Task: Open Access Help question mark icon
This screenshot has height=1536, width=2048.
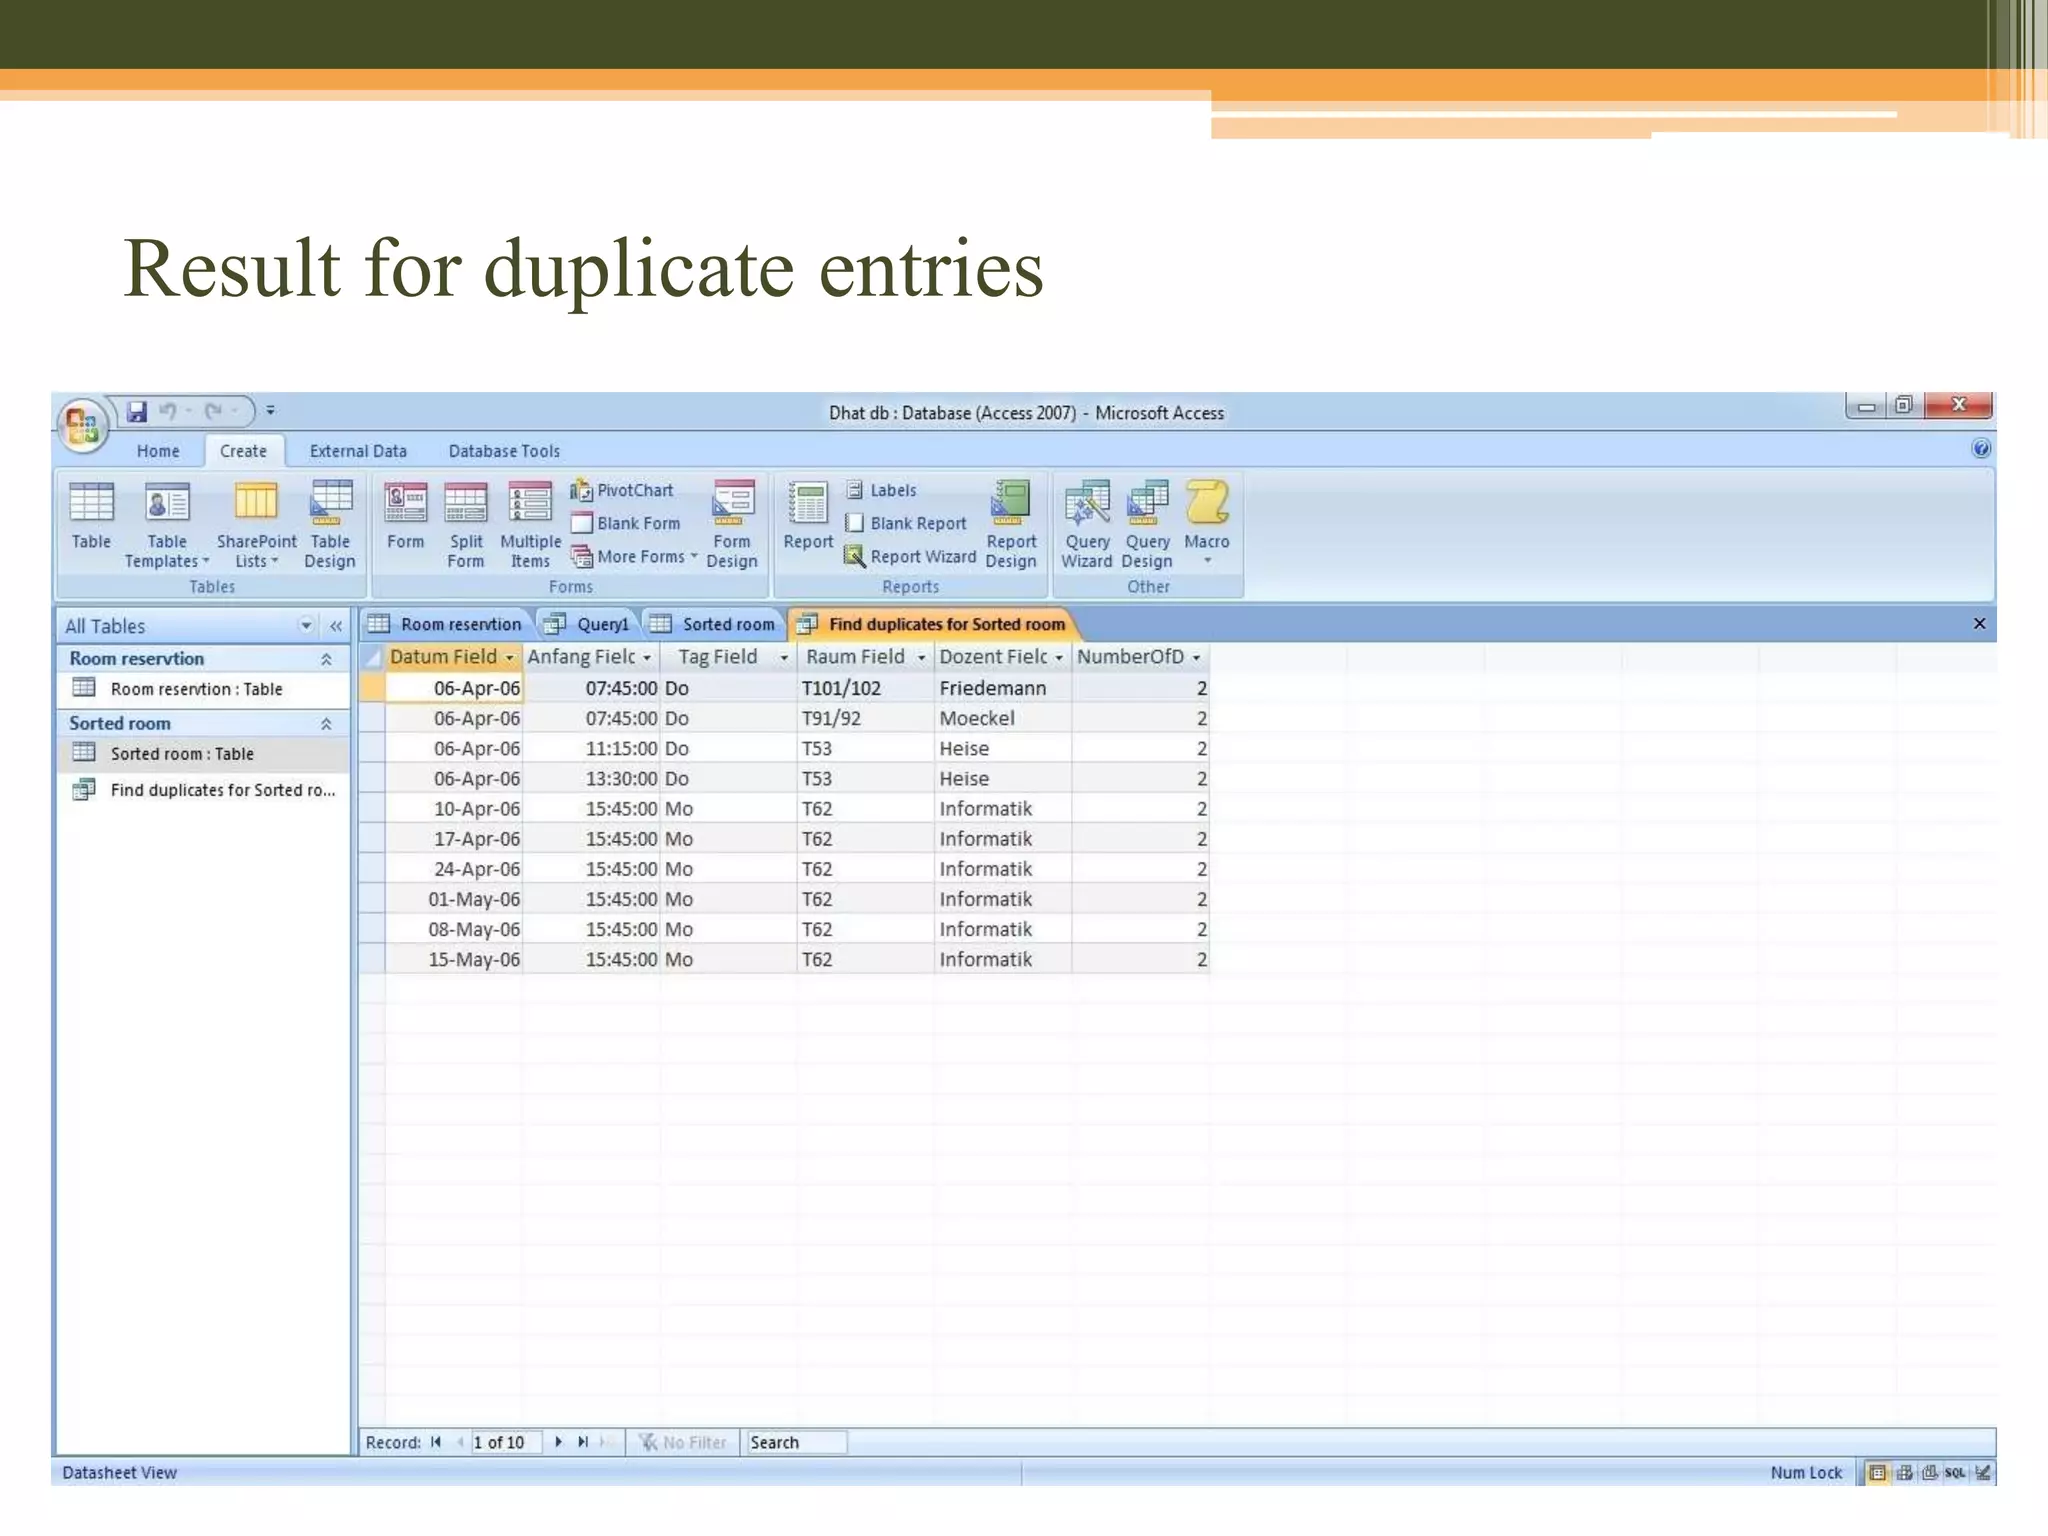Action: point(1981,448)
